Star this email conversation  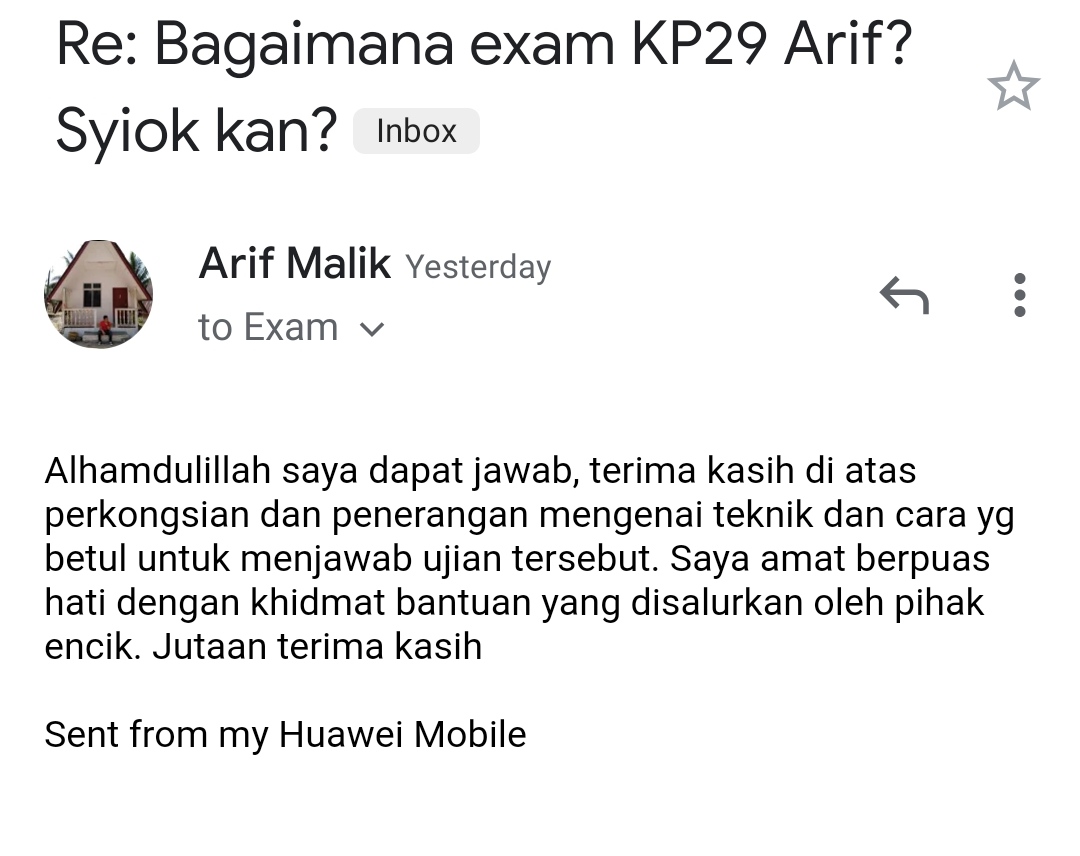point(1013,86)
